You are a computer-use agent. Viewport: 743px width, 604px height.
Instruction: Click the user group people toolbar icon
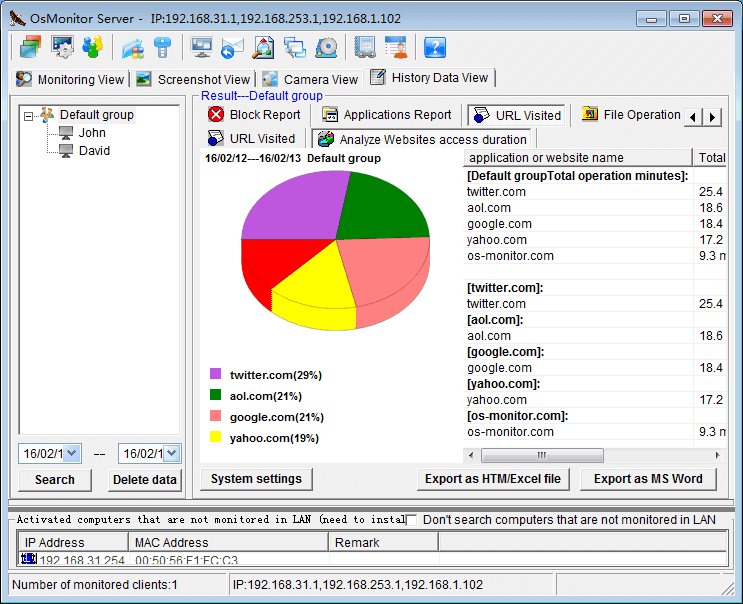(x=93, y=47)
